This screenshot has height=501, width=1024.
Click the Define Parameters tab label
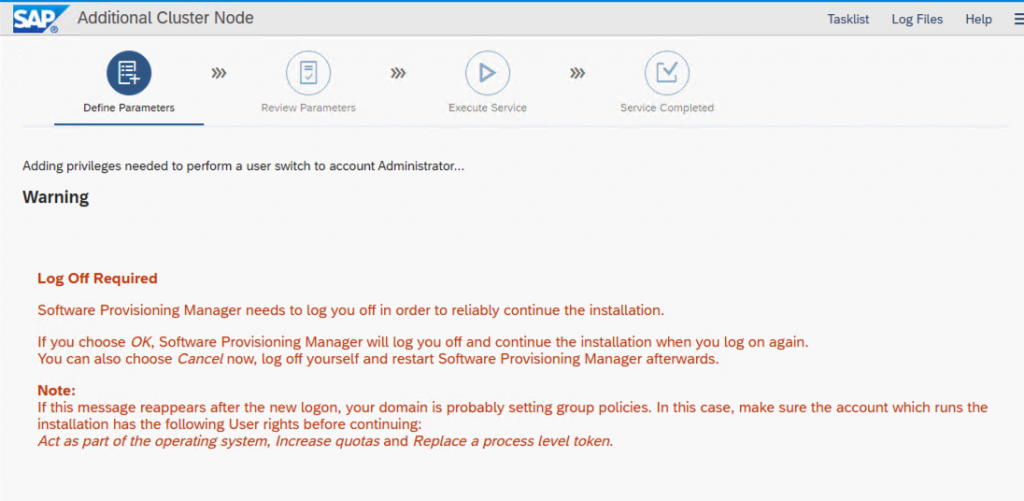[129, 108]
